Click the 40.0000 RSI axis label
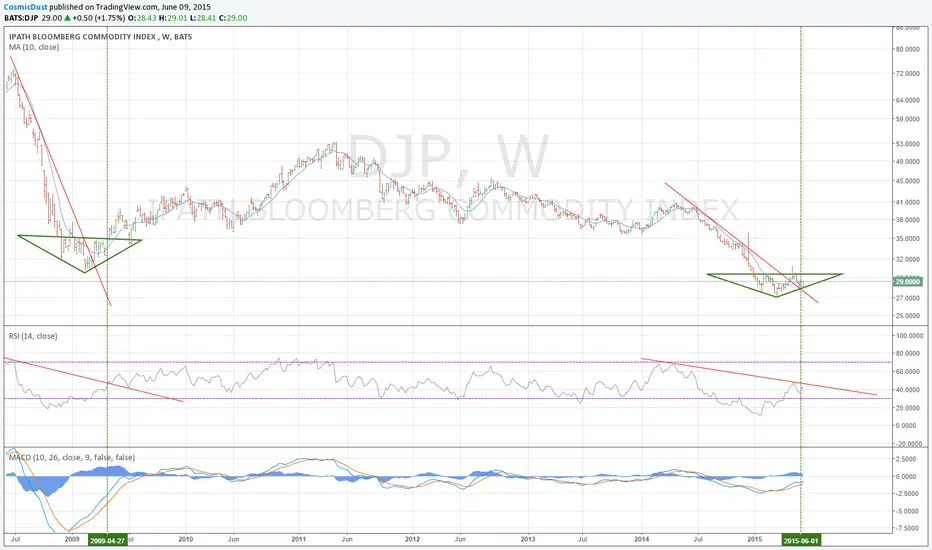 click(908, 390)
